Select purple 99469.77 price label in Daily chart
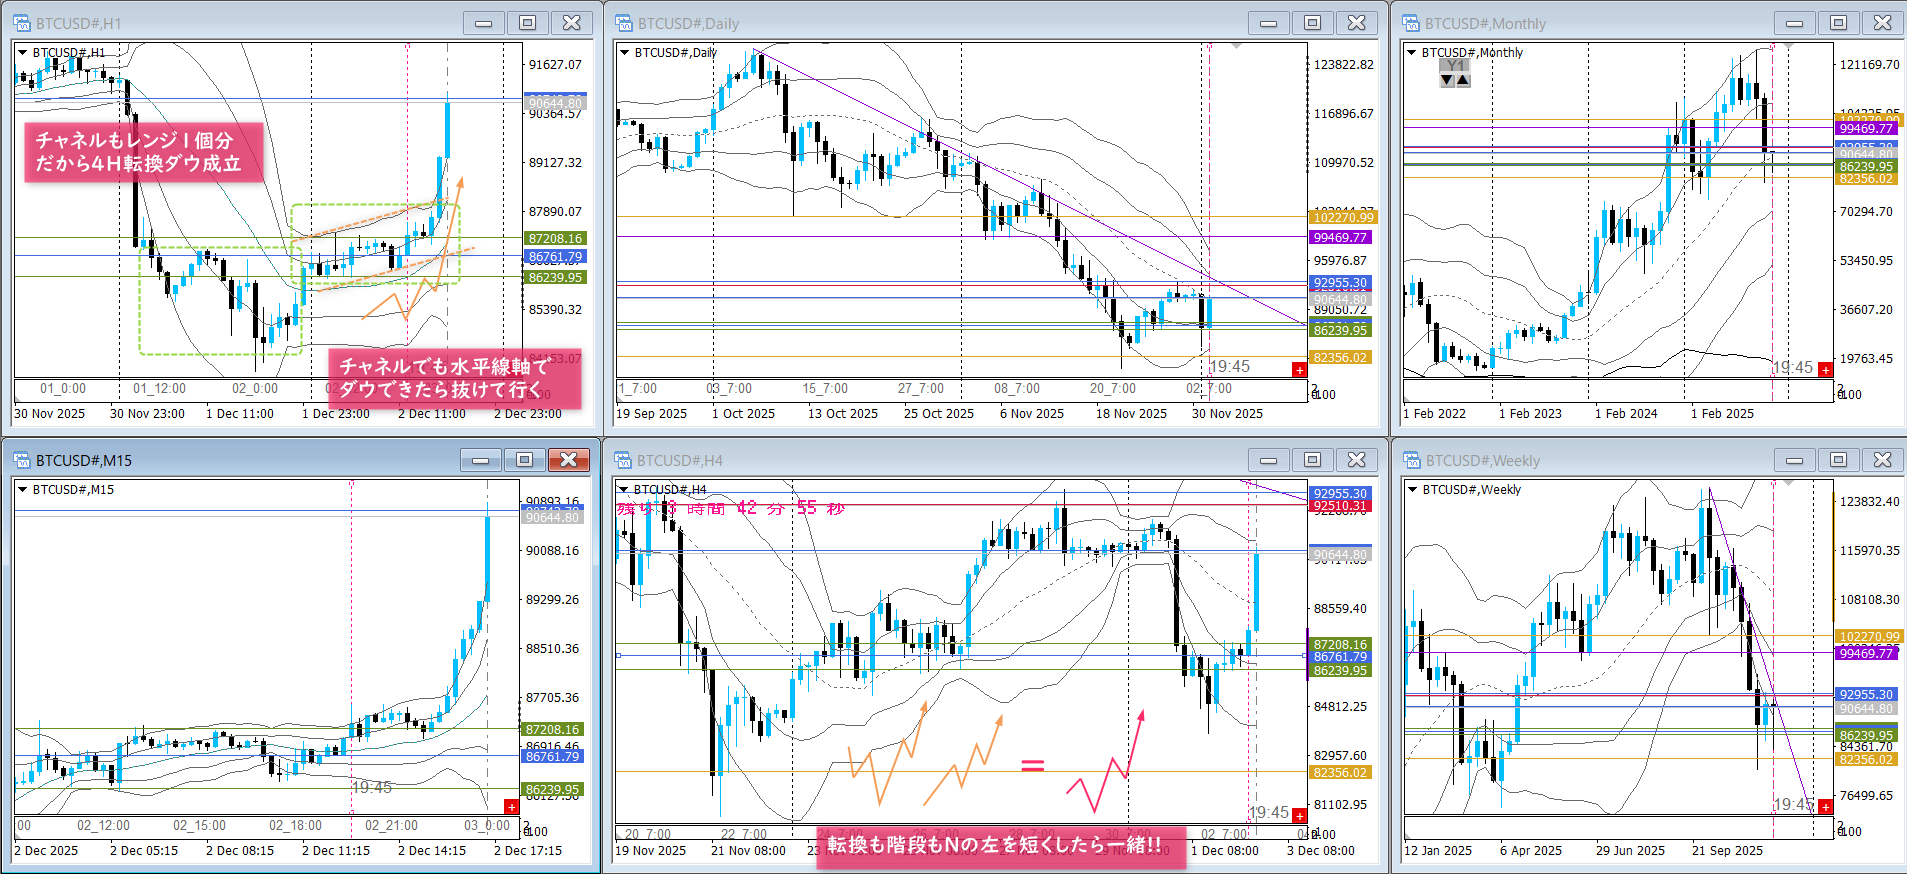This screenshot has height=874, width=1907. 1341,237
